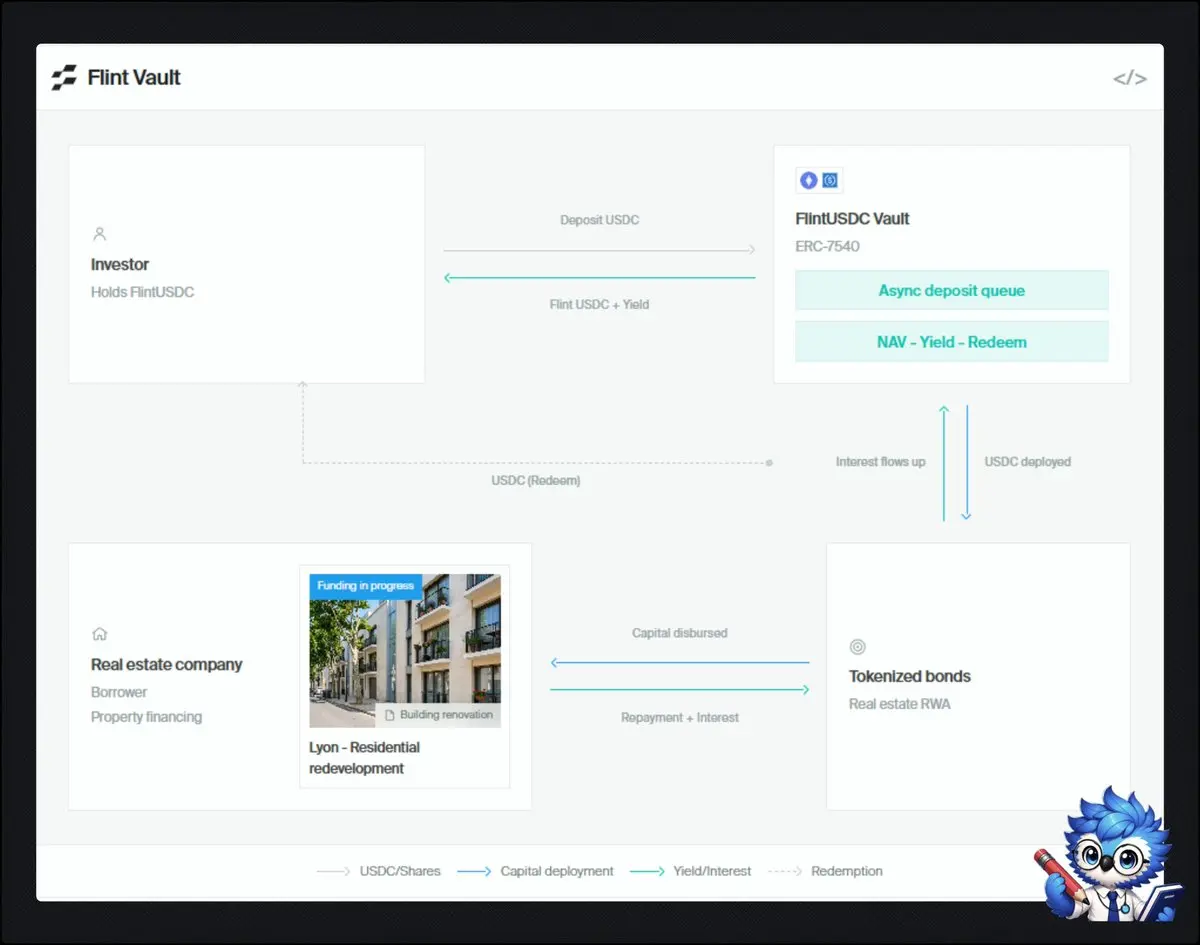Click Lyon - Residential redevelopment title
The height and width of the screenshot is (945, 1200).
(x=365, y=758)
